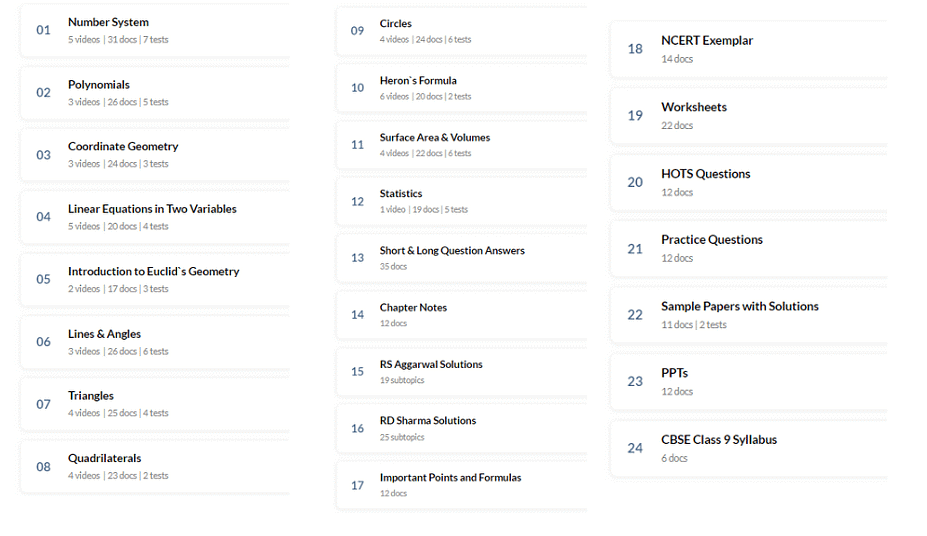
Task: Open the Triangles chapter
Action: tap(91, 396)
